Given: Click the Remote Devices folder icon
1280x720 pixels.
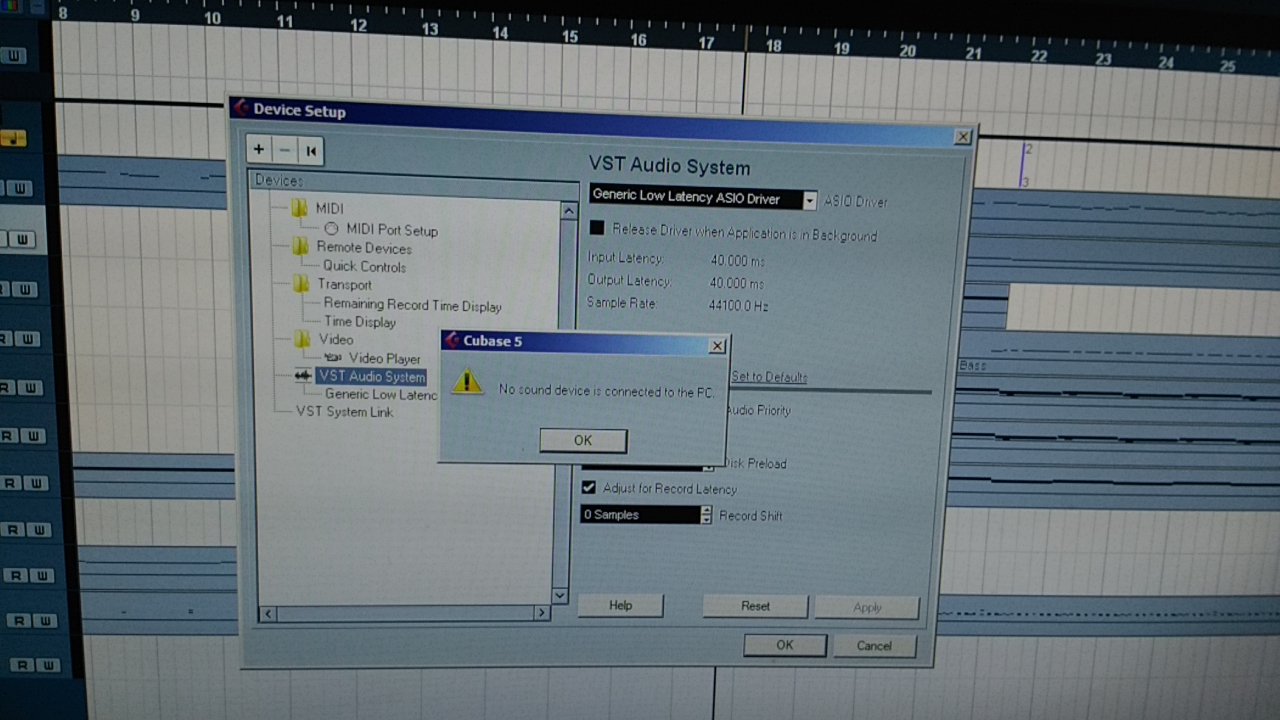Looking at the screenshot, I should coord(300,246).
